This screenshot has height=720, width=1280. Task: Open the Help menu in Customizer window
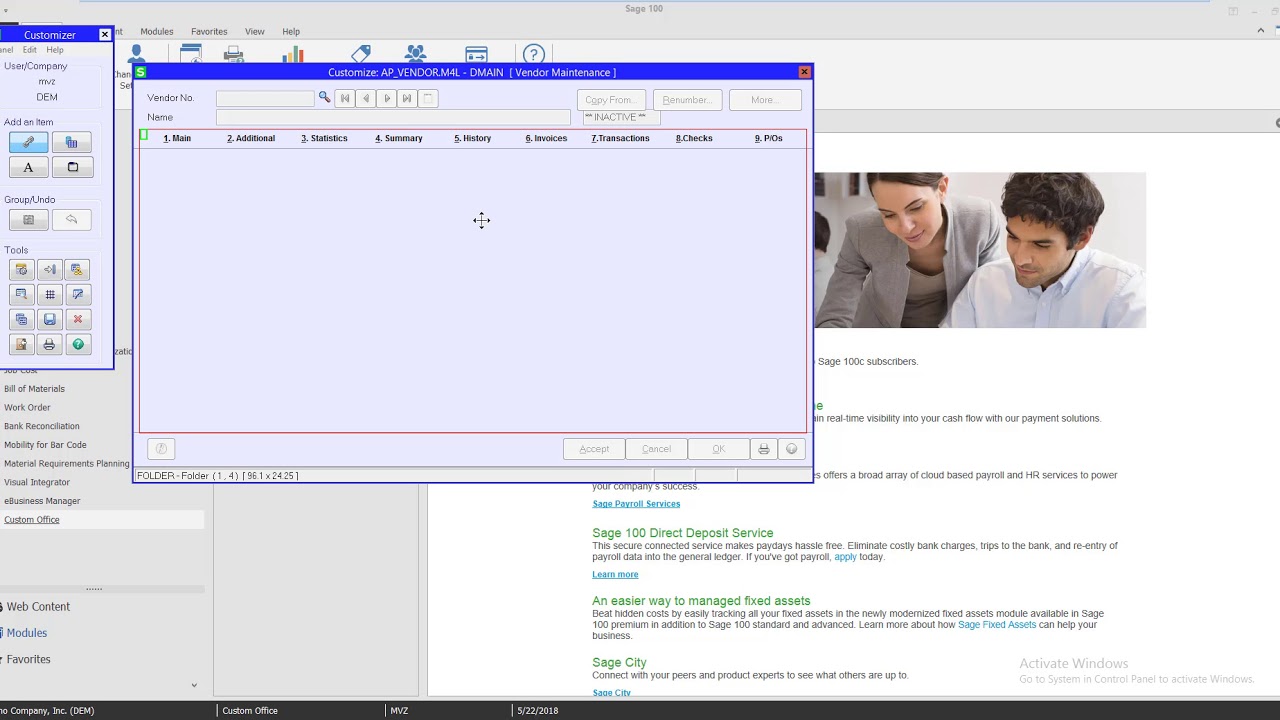click(x=55, y=50)
